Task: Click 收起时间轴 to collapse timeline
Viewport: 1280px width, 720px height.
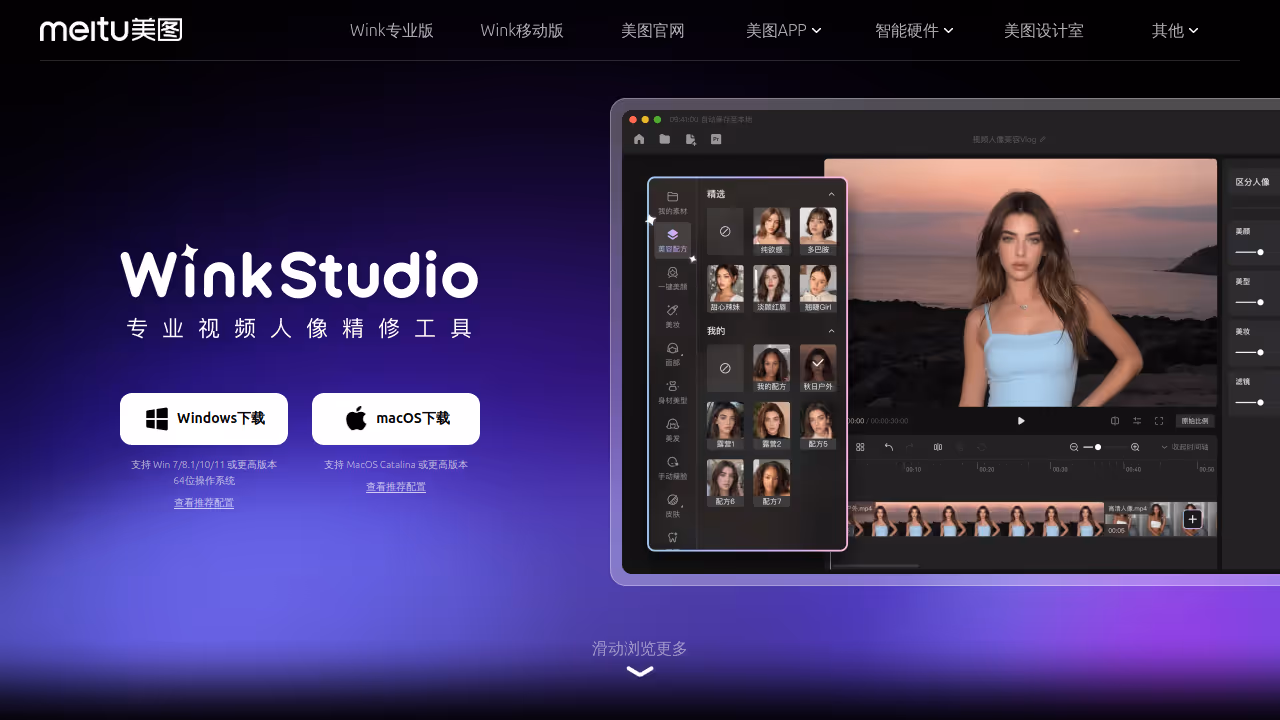Action: coord(1184,447)
